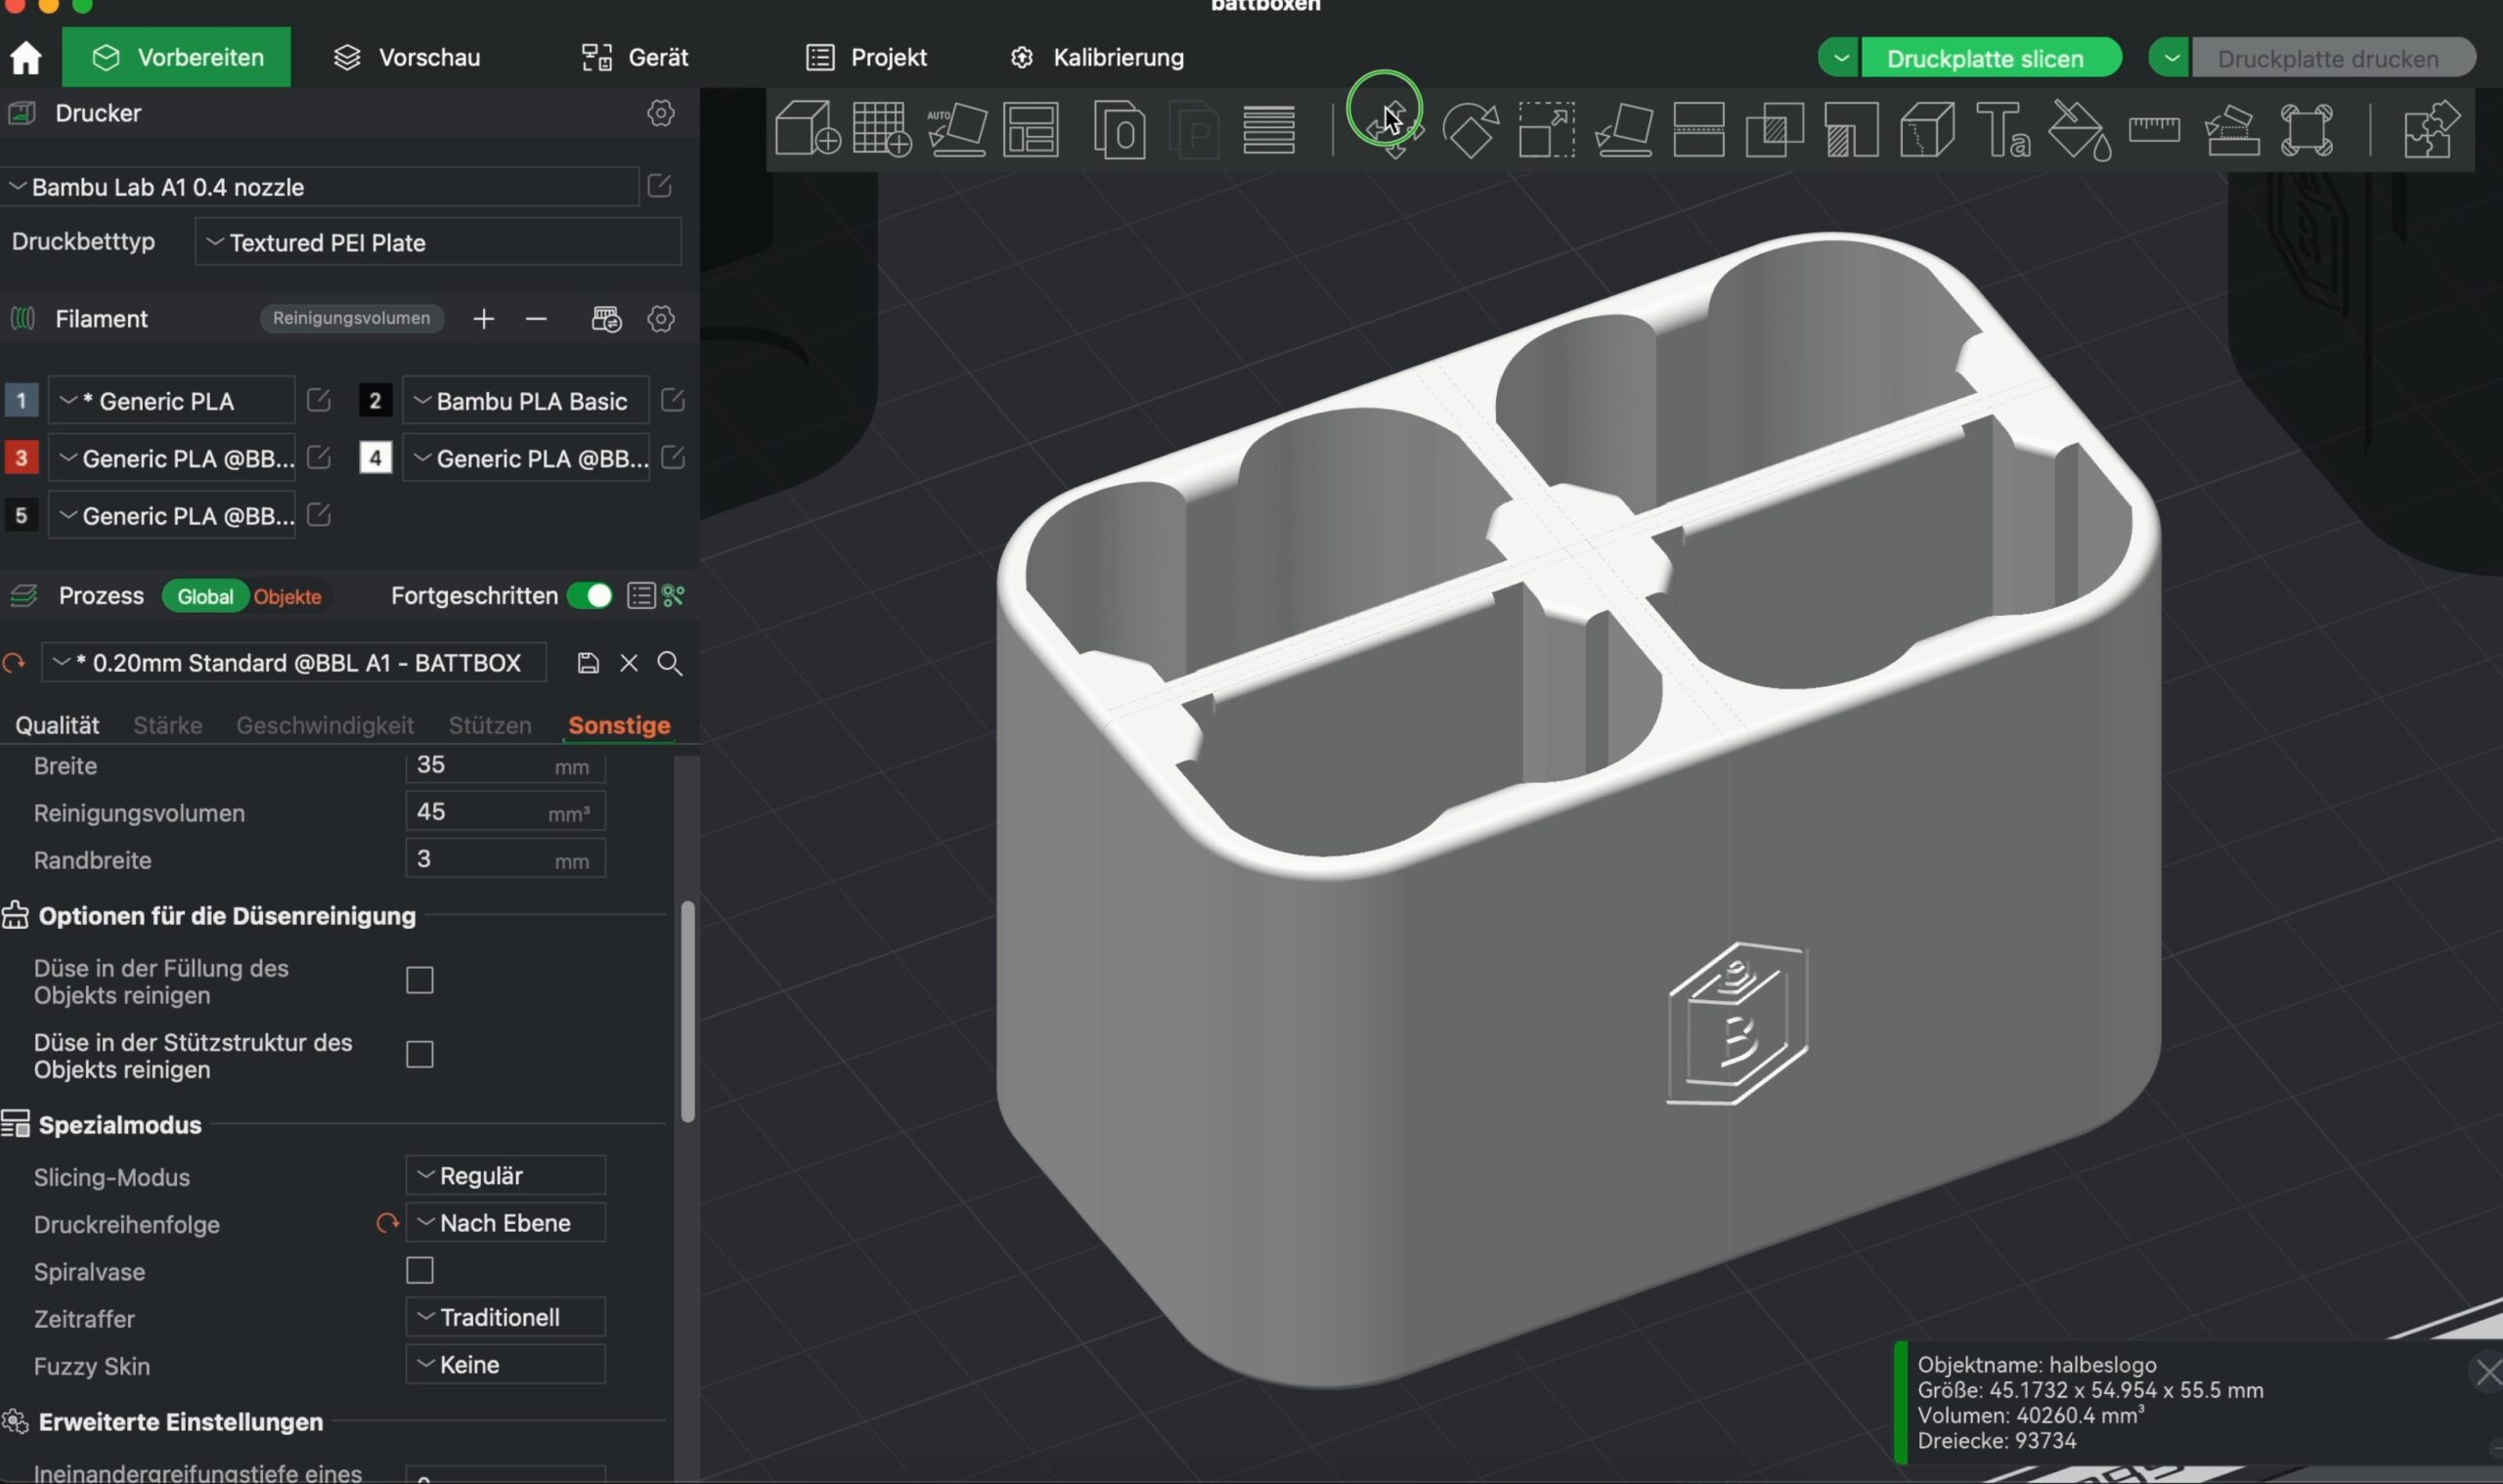Click the Druckplatte slicen button
This screenshot has width=2503, height=1484.
click(x=1990, y=58)
